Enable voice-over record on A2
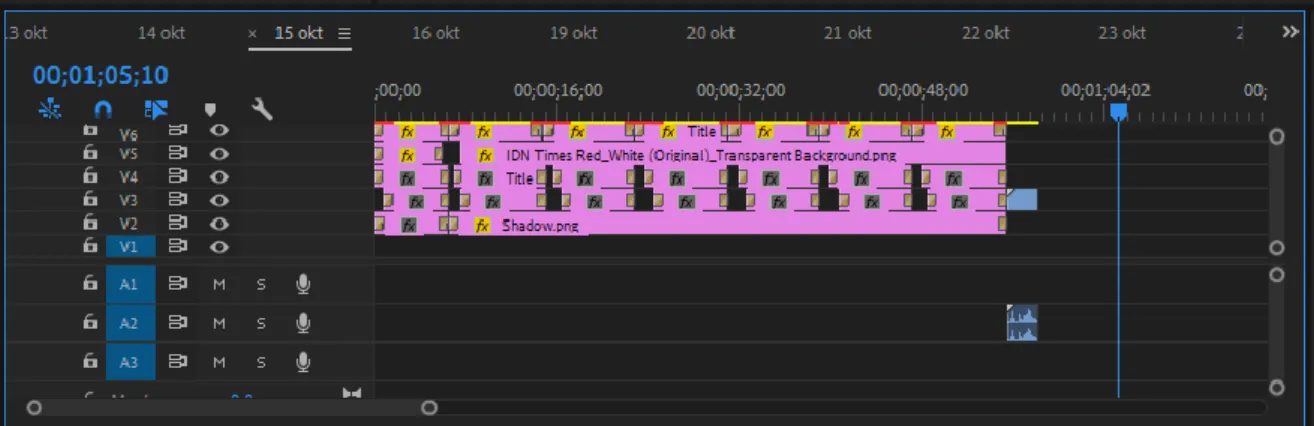The width and height of the screenshot is (1314, 426). (x=303, y=323)
